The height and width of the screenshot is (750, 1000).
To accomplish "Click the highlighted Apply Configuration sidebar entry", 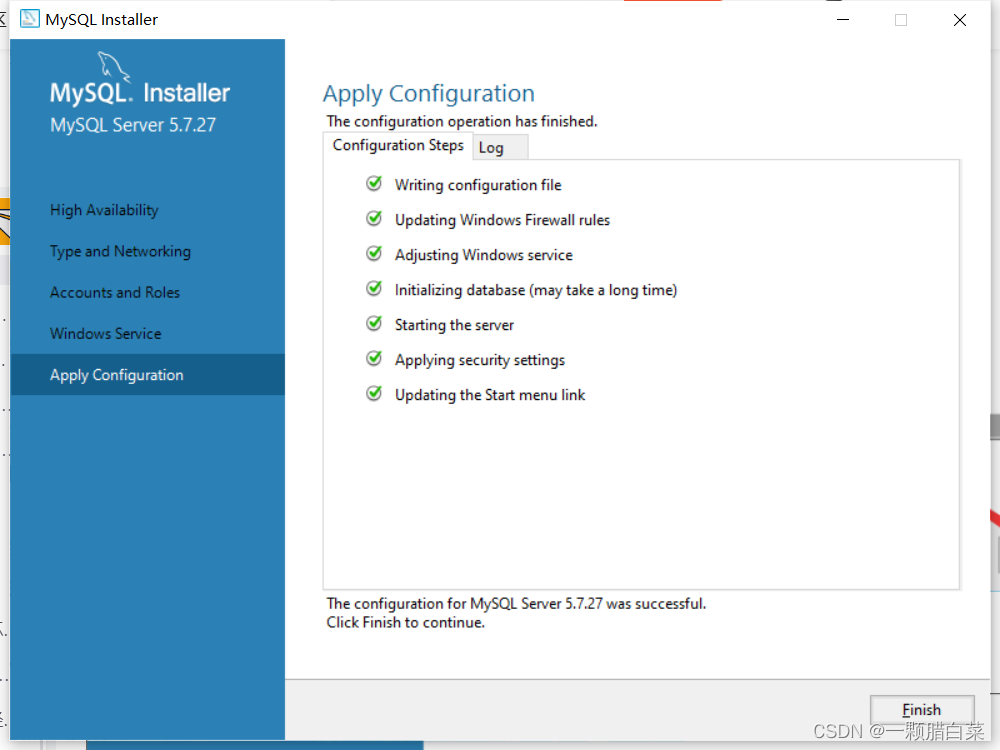I will coord(116,374).
